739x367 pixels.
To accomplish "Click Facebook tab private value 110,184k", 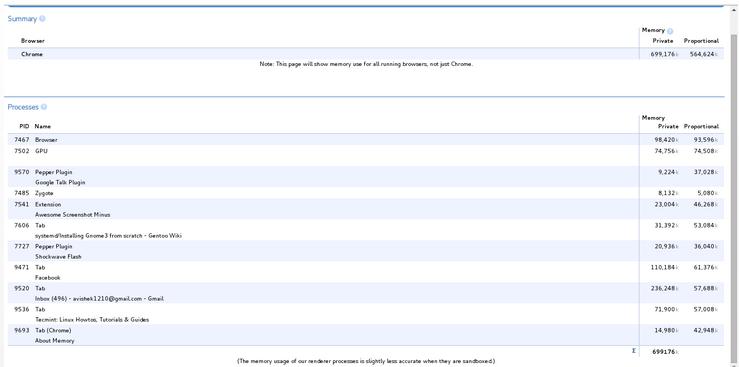I will pyautogui.click(x=665, y=268).
